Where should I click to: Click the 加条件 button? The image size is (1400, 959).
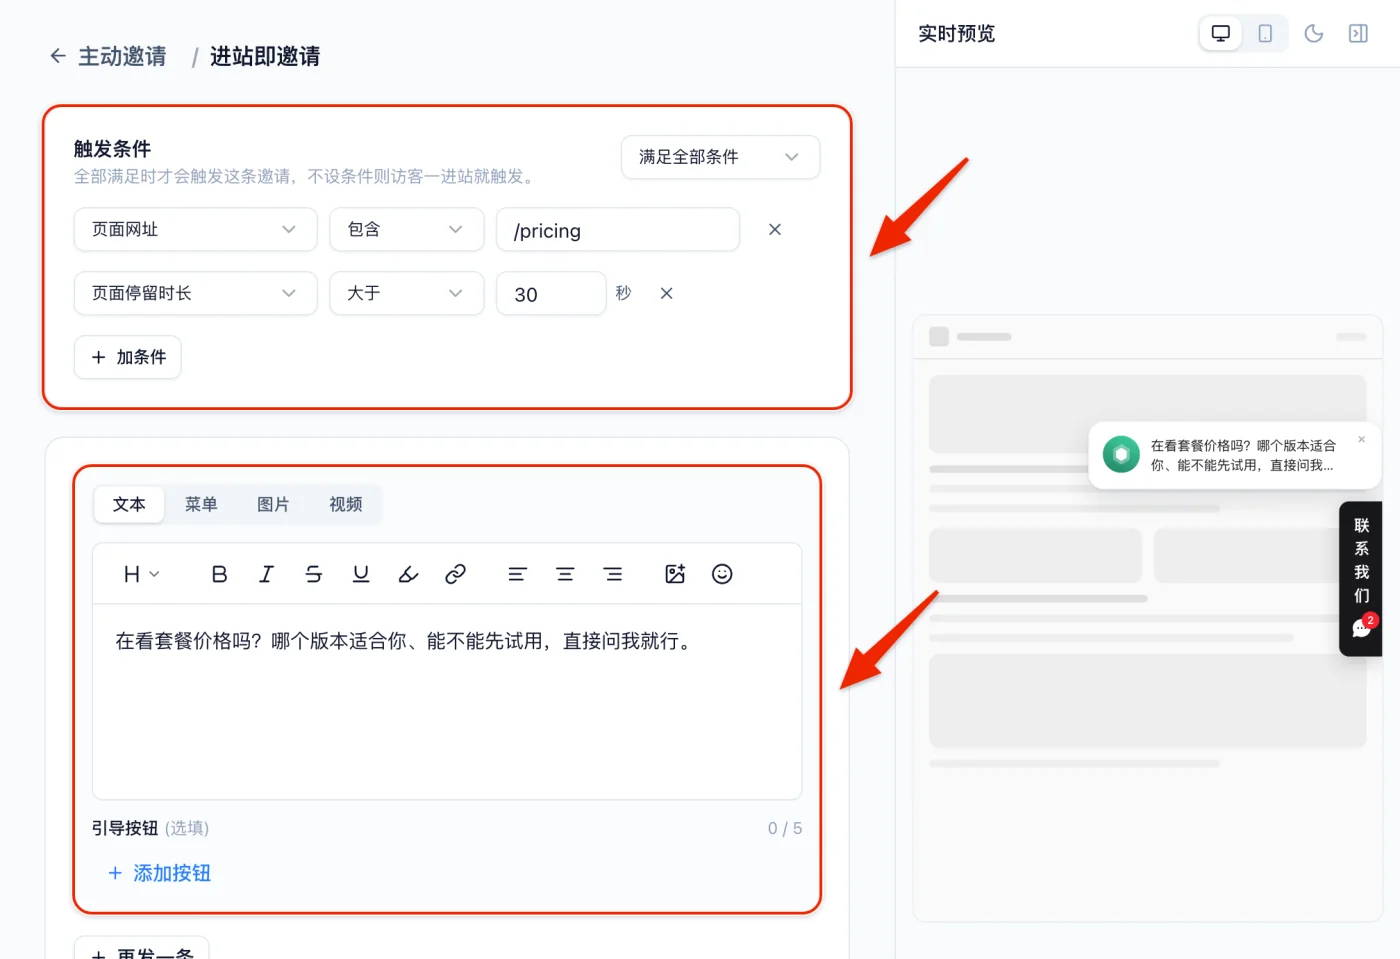click(128, 357)
